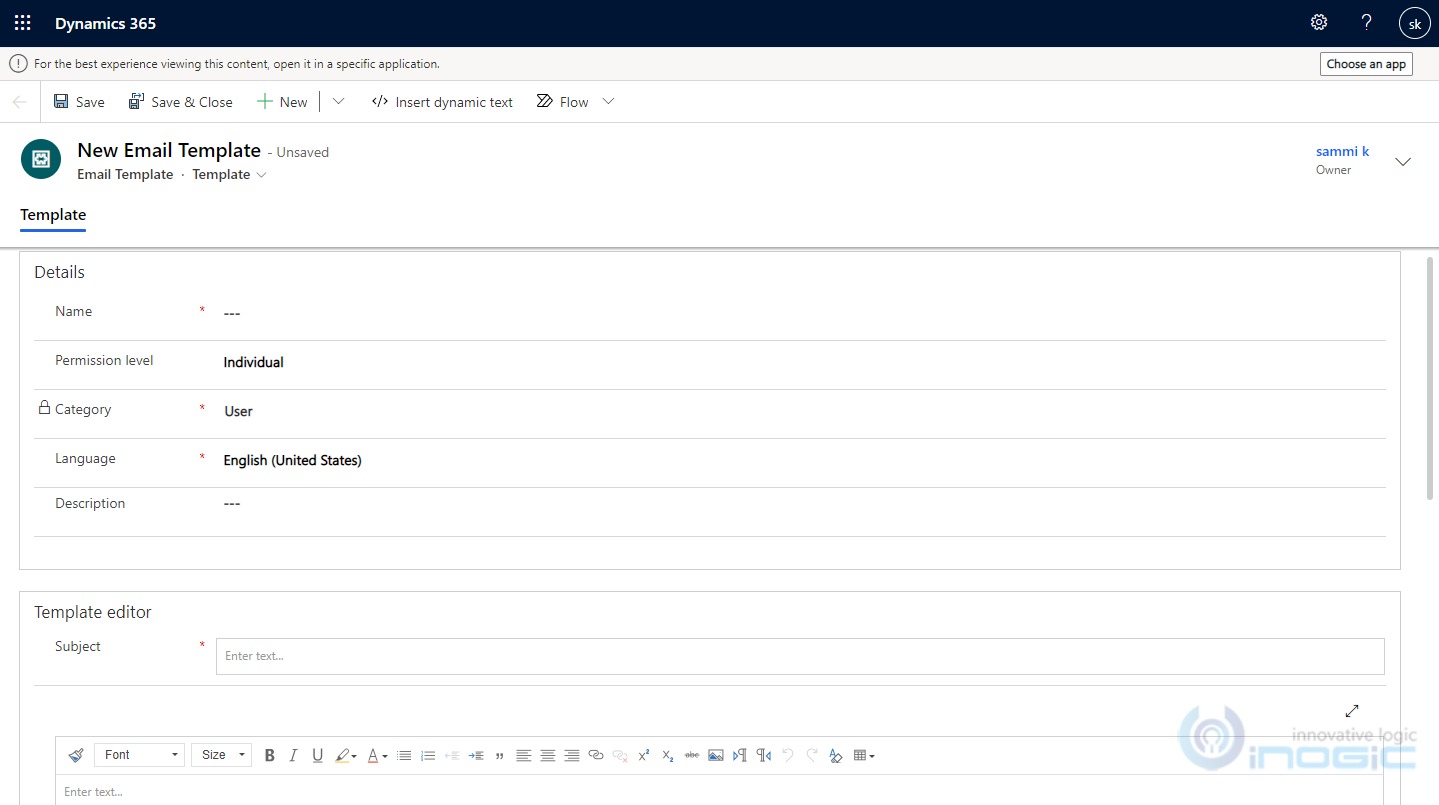Set left-to-right text direction
The image size is (1439, 805).
740,755
